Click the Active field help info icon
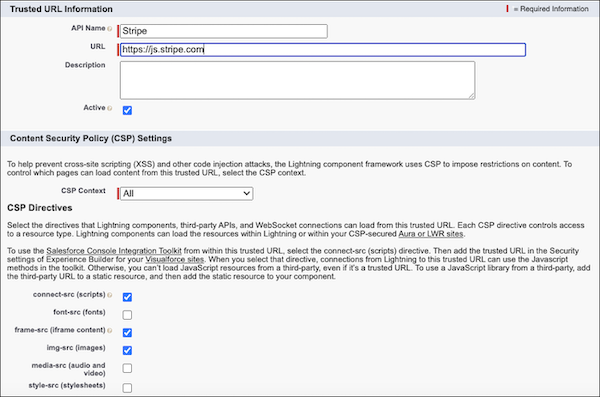600x397 pixels. [x=110, y=108]
